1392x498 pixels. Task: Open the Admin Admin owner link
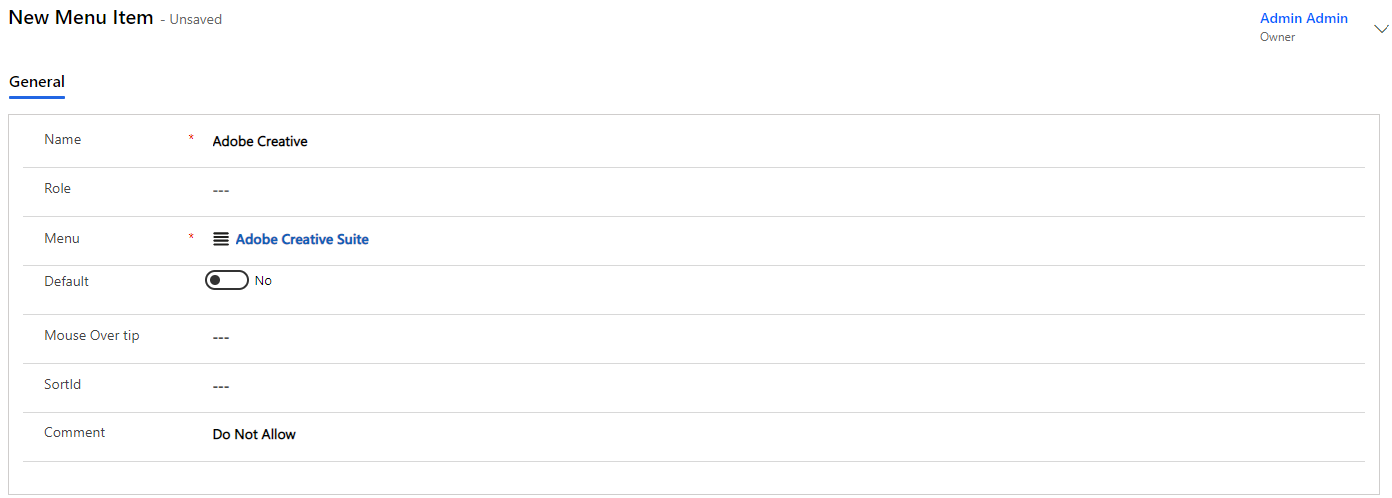tap(1303, 18)
